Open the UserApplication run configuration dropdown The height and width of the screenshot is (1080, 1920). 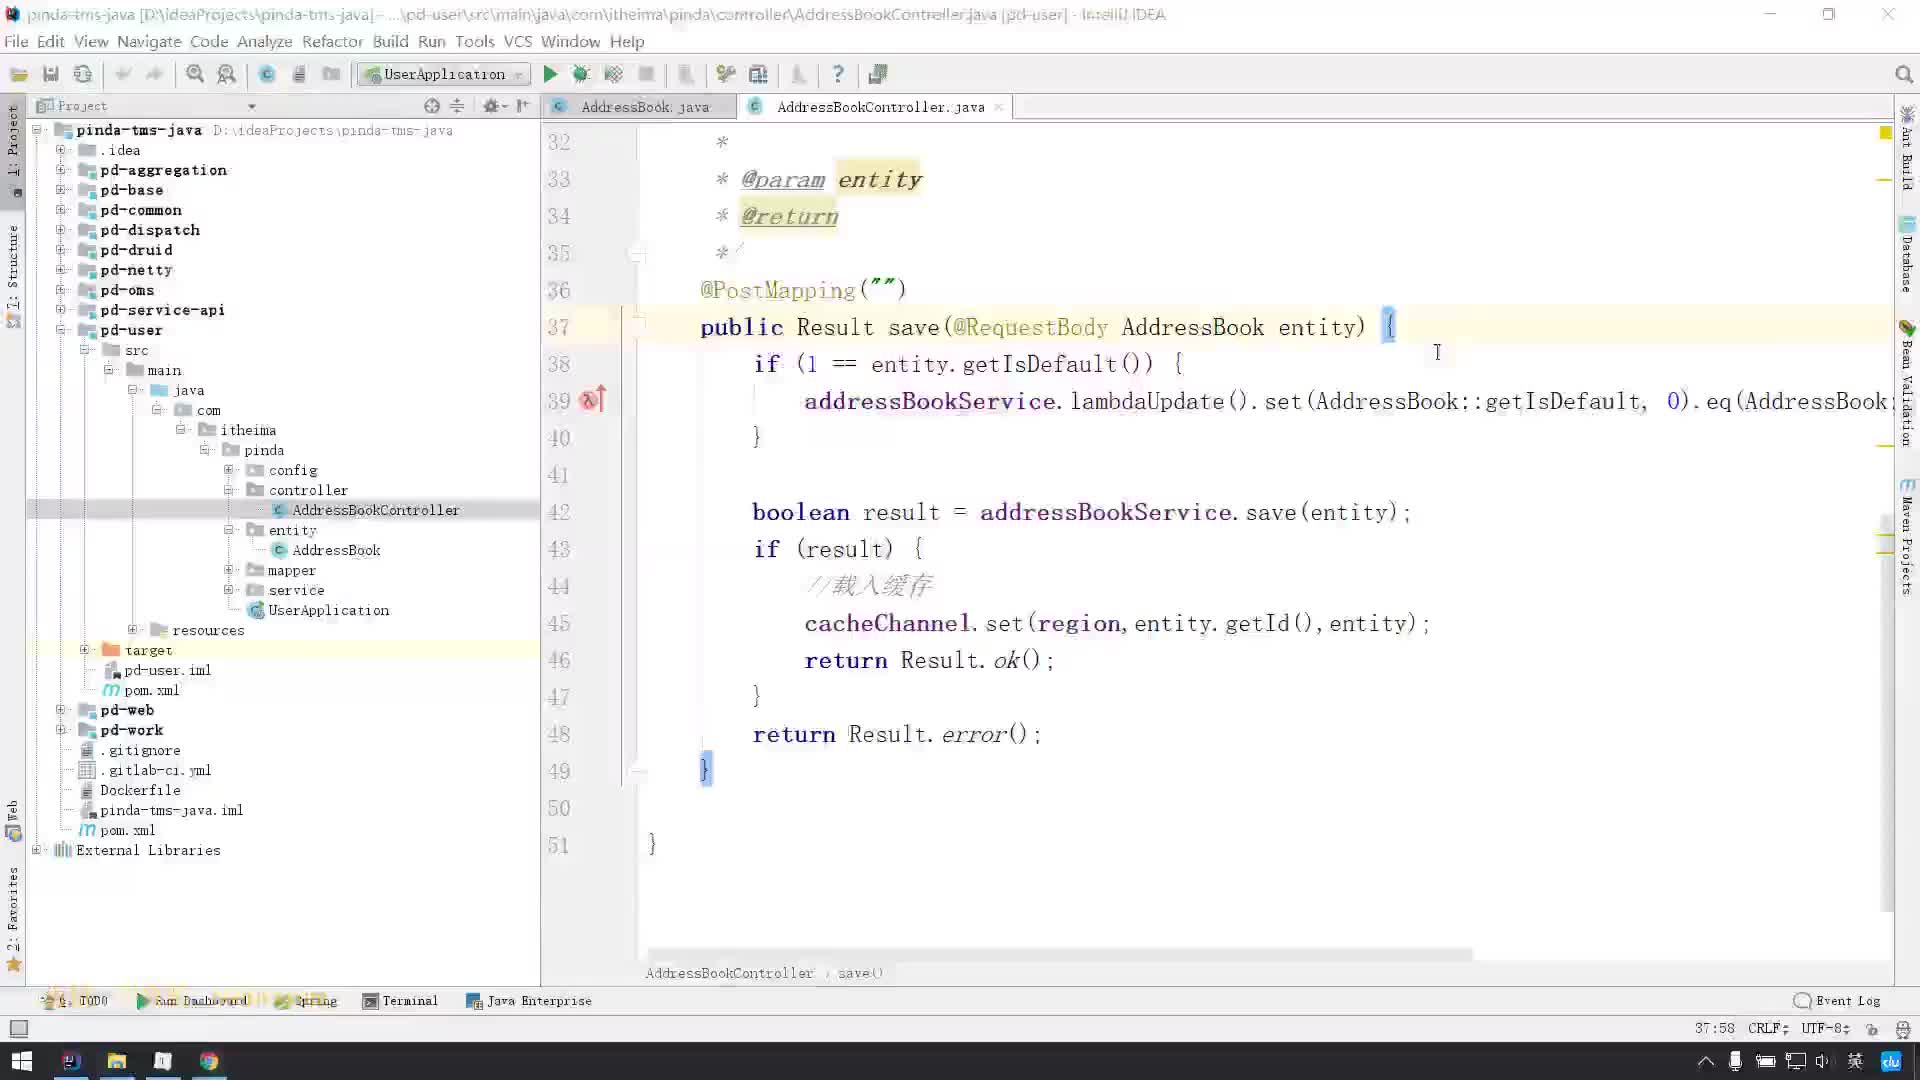tap(444, 74)
